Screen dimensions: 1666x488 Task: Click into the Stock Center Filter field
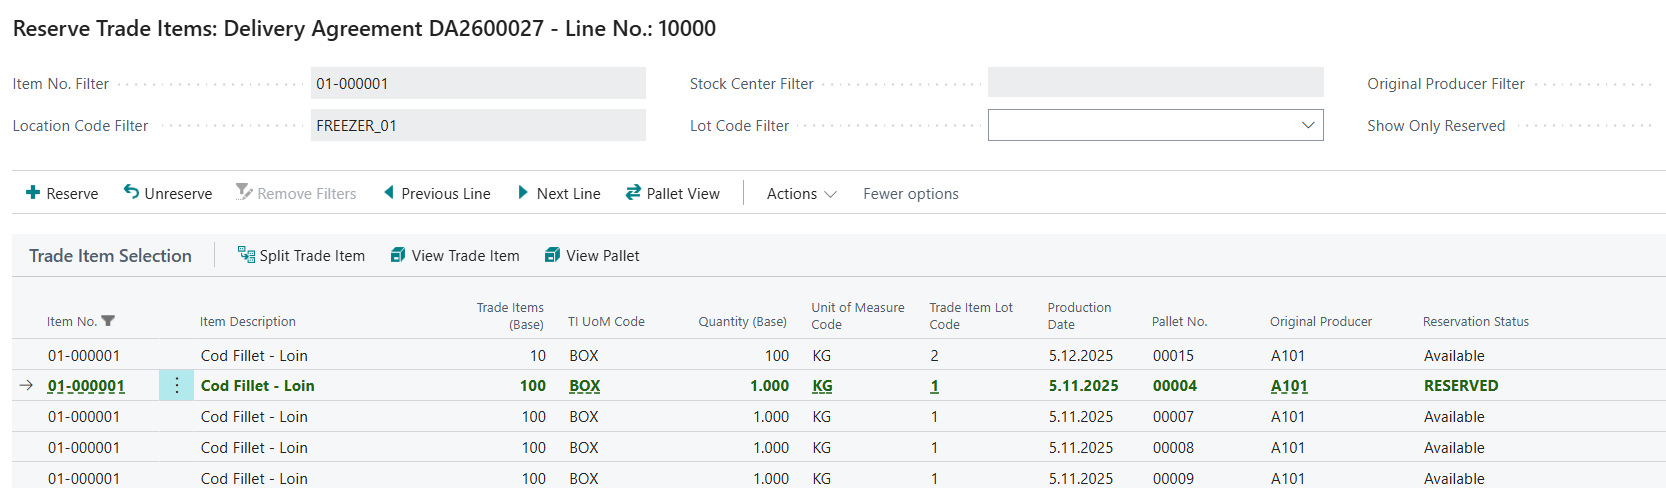pyautogui.click(x=1155, y=83)
